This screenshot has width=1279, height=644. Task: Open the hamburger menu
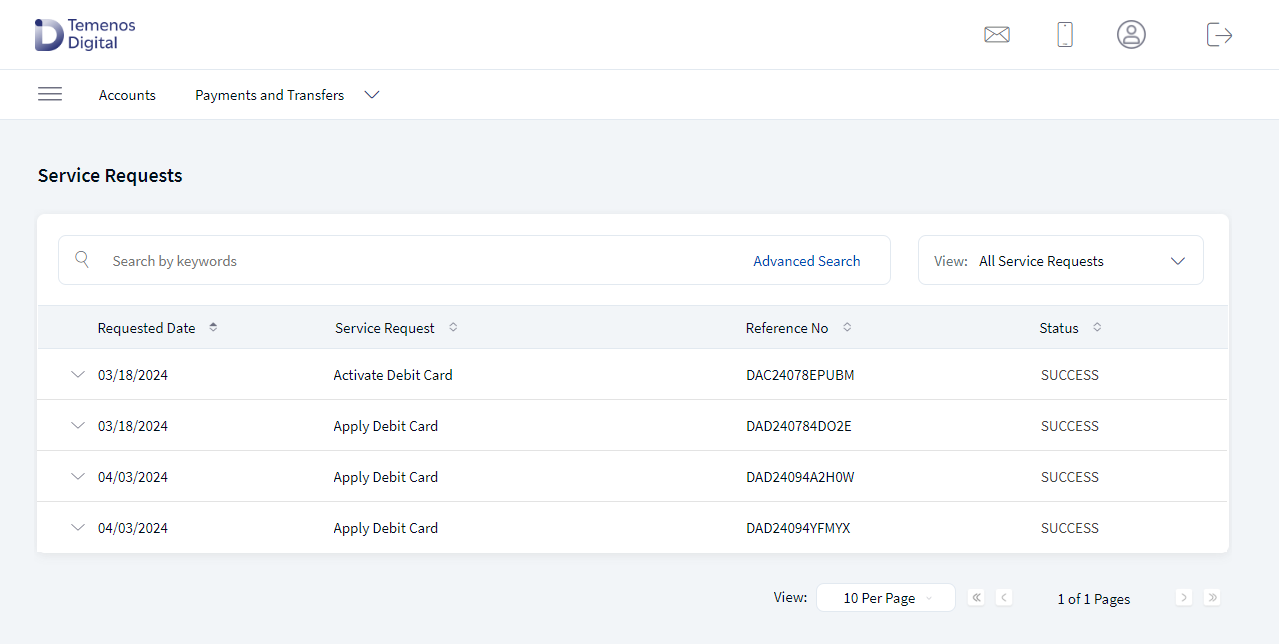(50, 94)
